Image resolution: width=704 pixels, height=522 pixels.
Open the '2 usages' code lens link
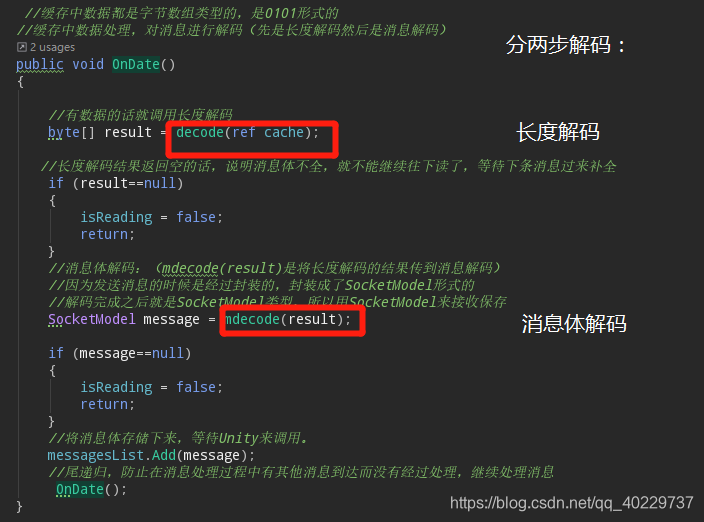53,47
